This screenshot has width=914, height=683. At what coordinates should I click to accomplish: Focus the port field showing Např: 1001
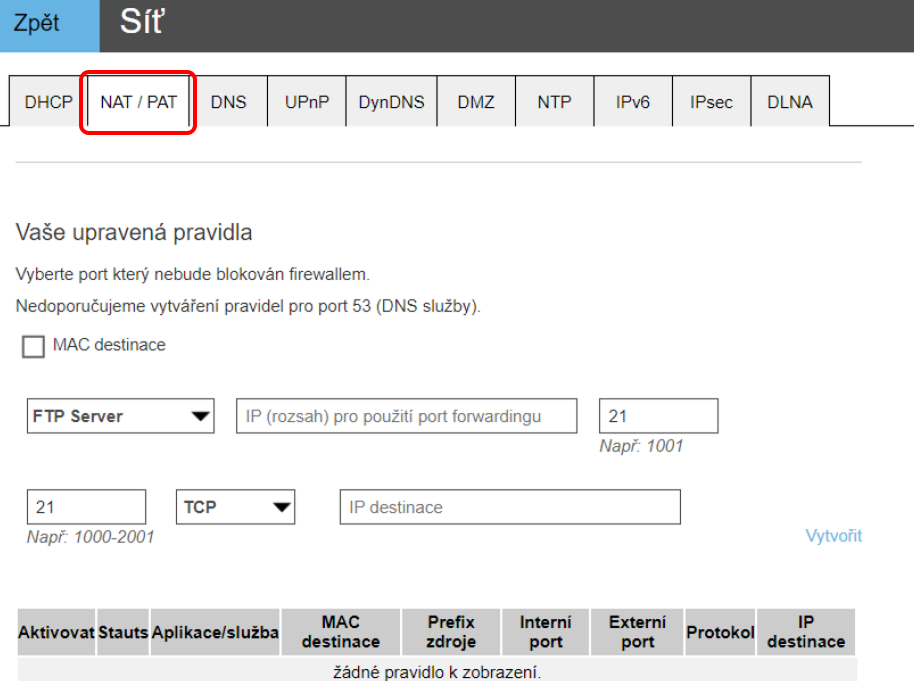(x=658, y=416)
